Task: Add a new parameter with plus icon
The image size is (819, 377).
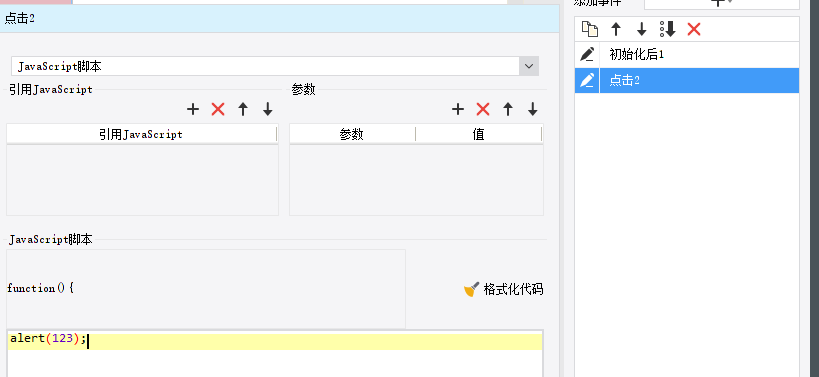Action: click(x=458, y=109)
